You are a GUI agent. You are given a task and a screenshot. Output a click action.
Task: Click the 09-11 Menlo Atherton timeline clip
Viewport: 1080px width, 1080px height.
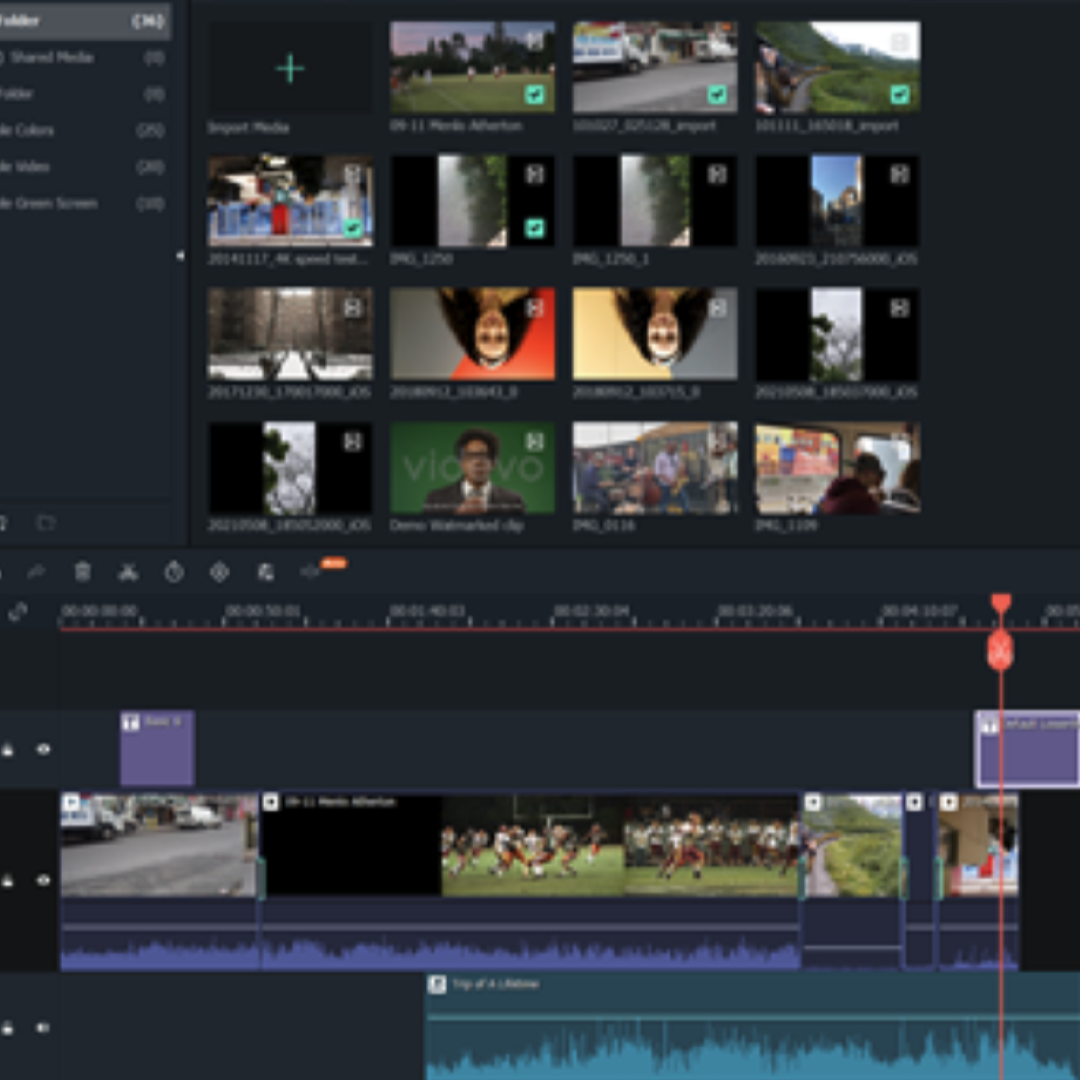point(529,845)
